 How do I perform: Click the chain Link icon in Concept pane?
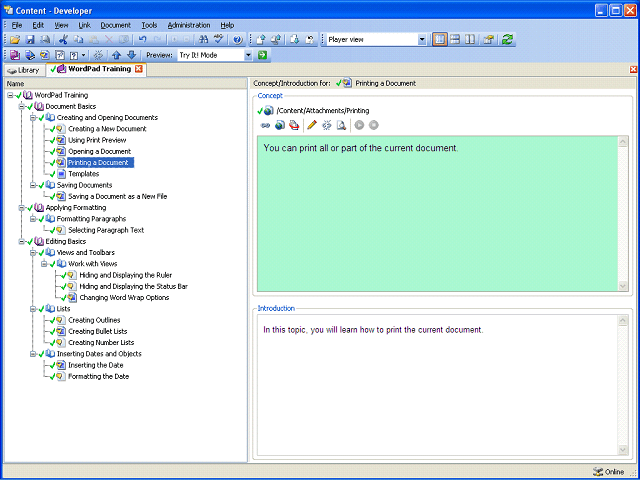point(265,125)
